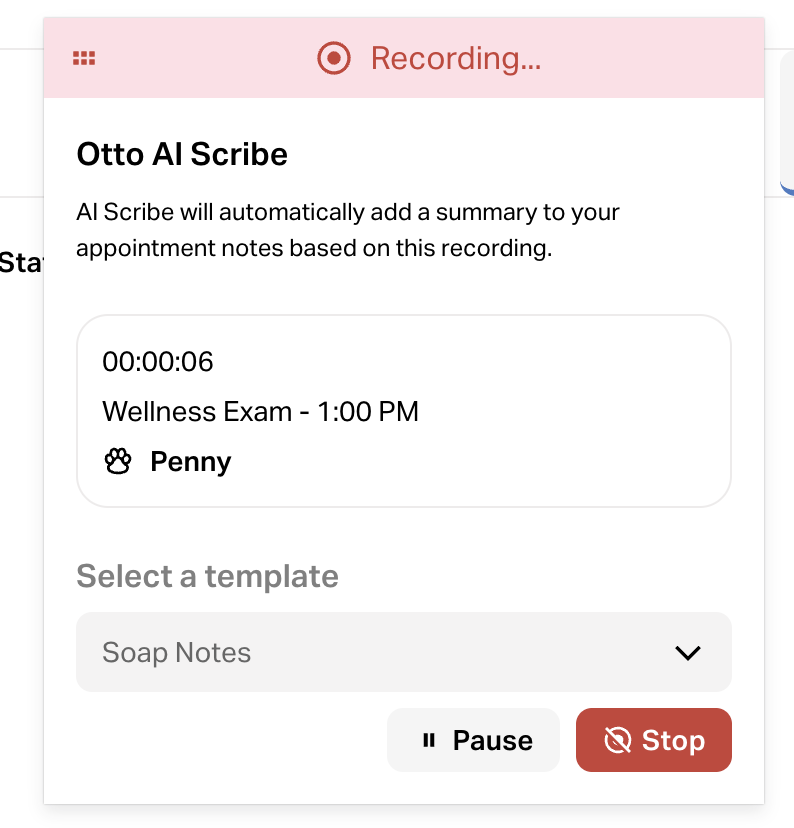
Task: Click the paw print icon
Action: 118,462
